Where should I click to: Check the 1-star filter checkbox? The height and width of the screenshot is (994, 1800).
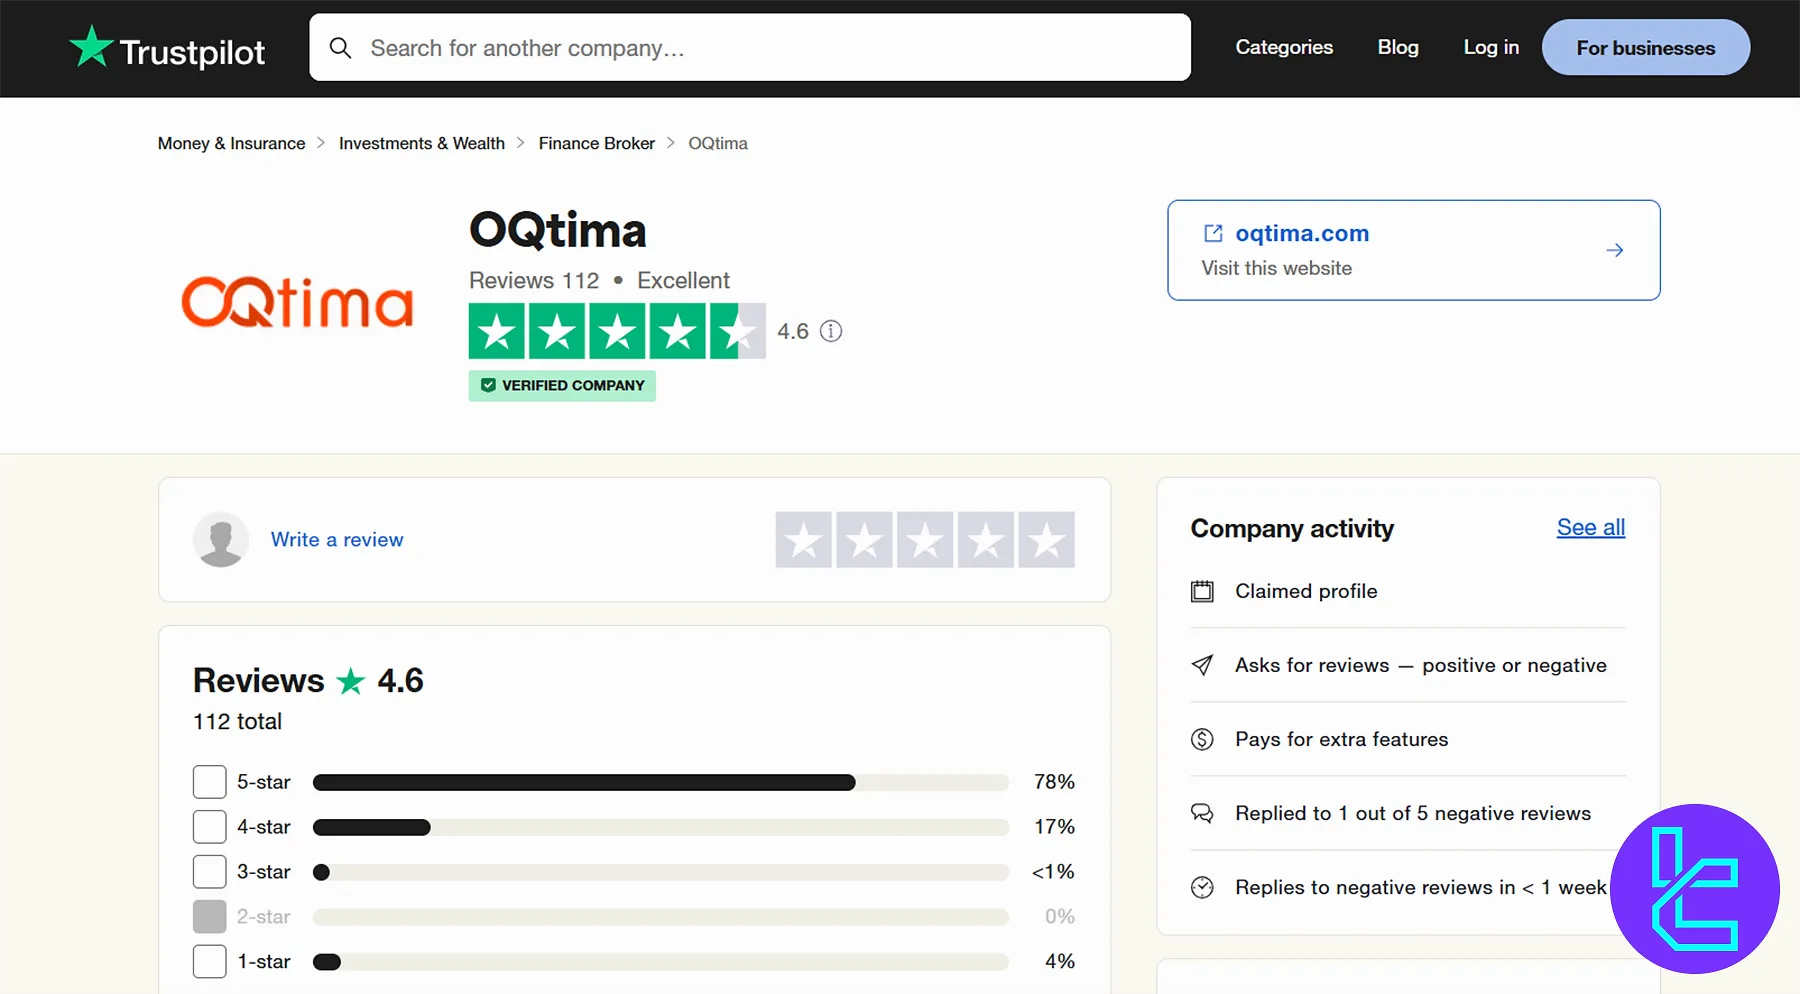click(210, 962)
